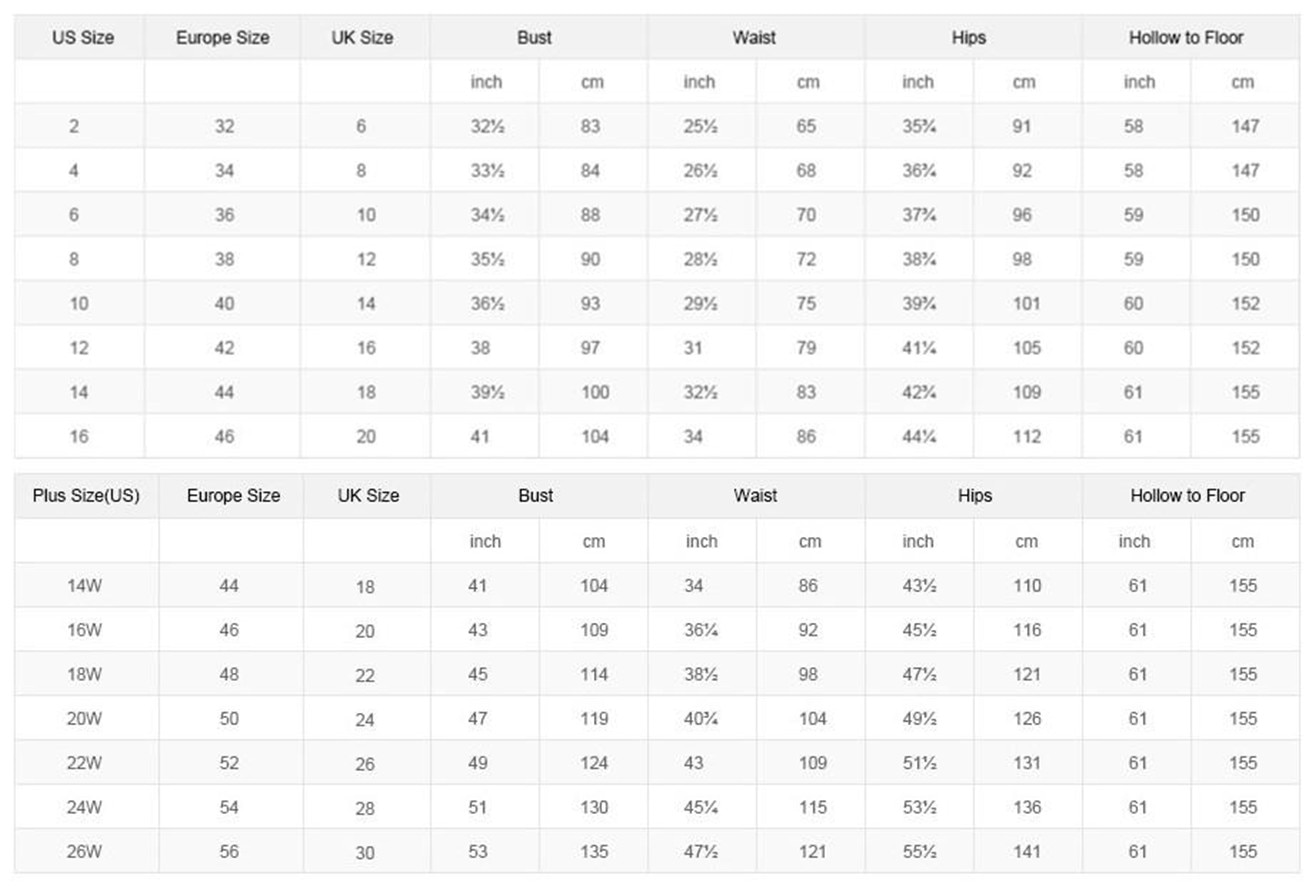The height and width of the screenshot is (888, 1315).
Task: Select the 16W plus size cell
Action: point(84,630)
